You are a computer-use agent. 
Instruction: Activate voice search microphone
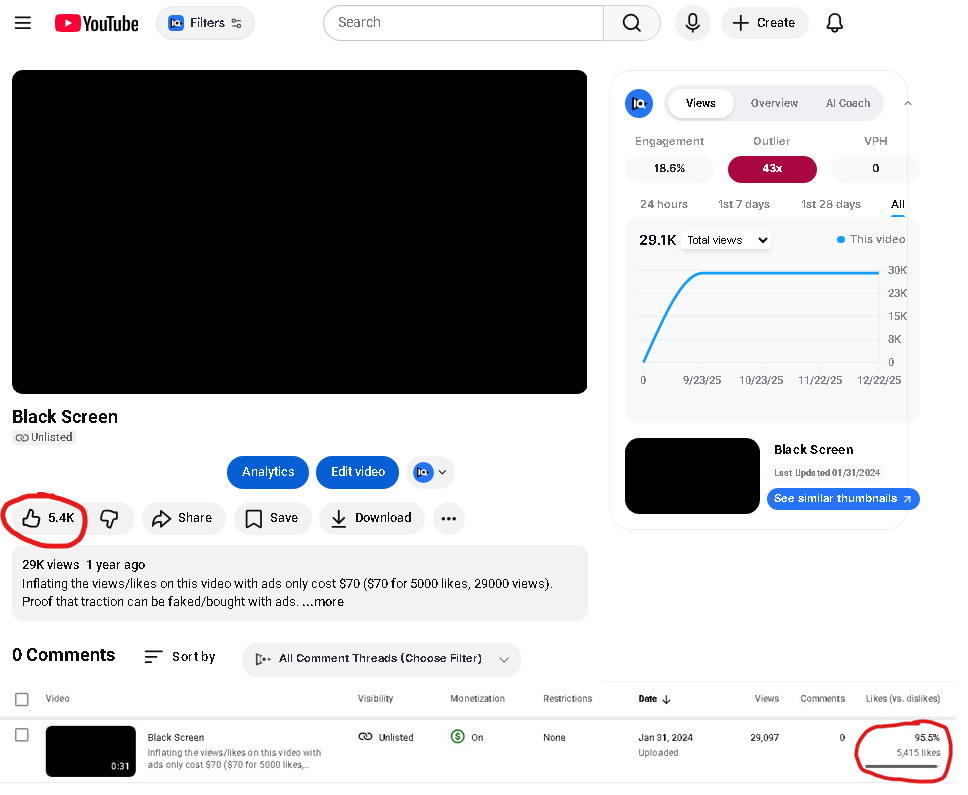(693, 23)
